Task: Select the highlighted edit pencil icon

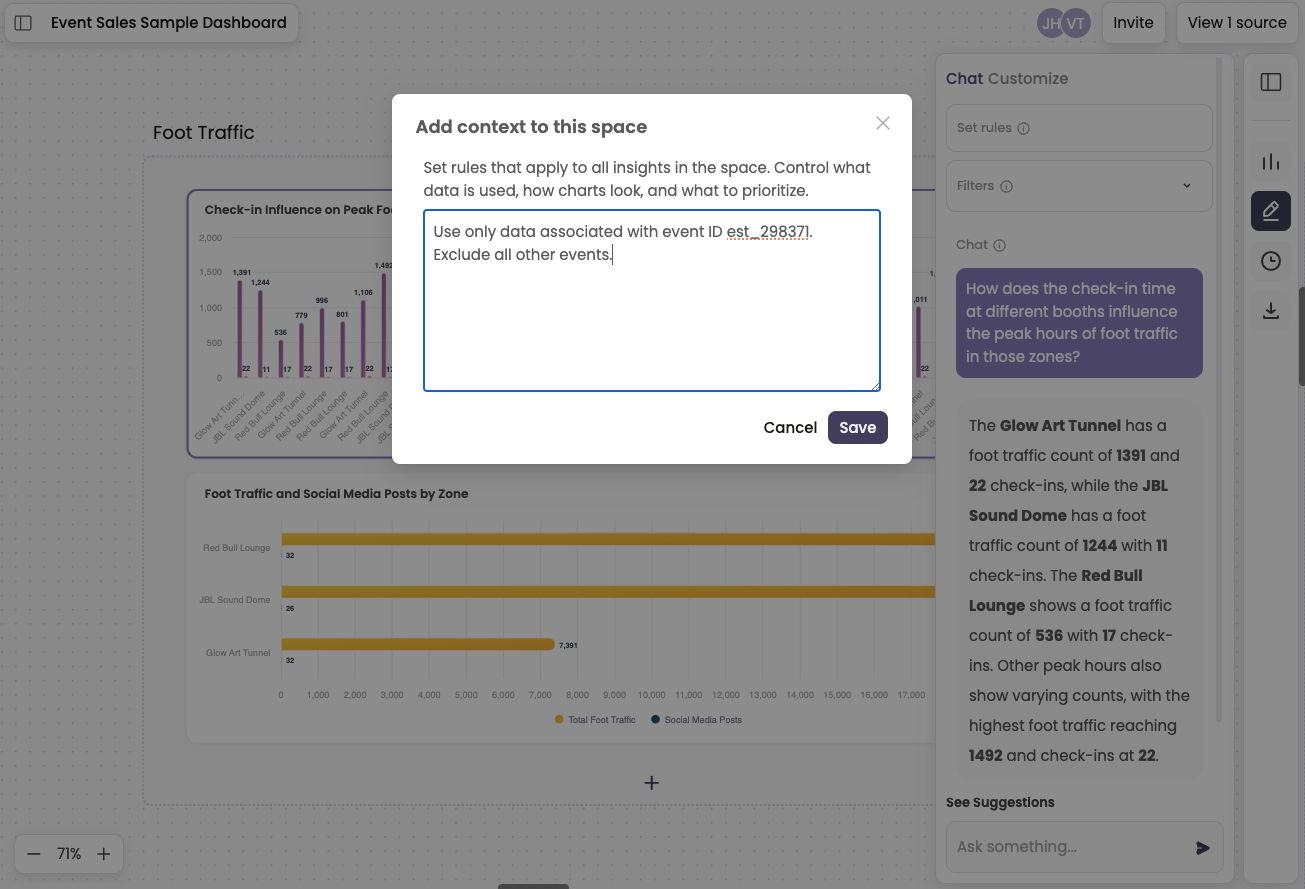Action: click(x=1270, y=211)
